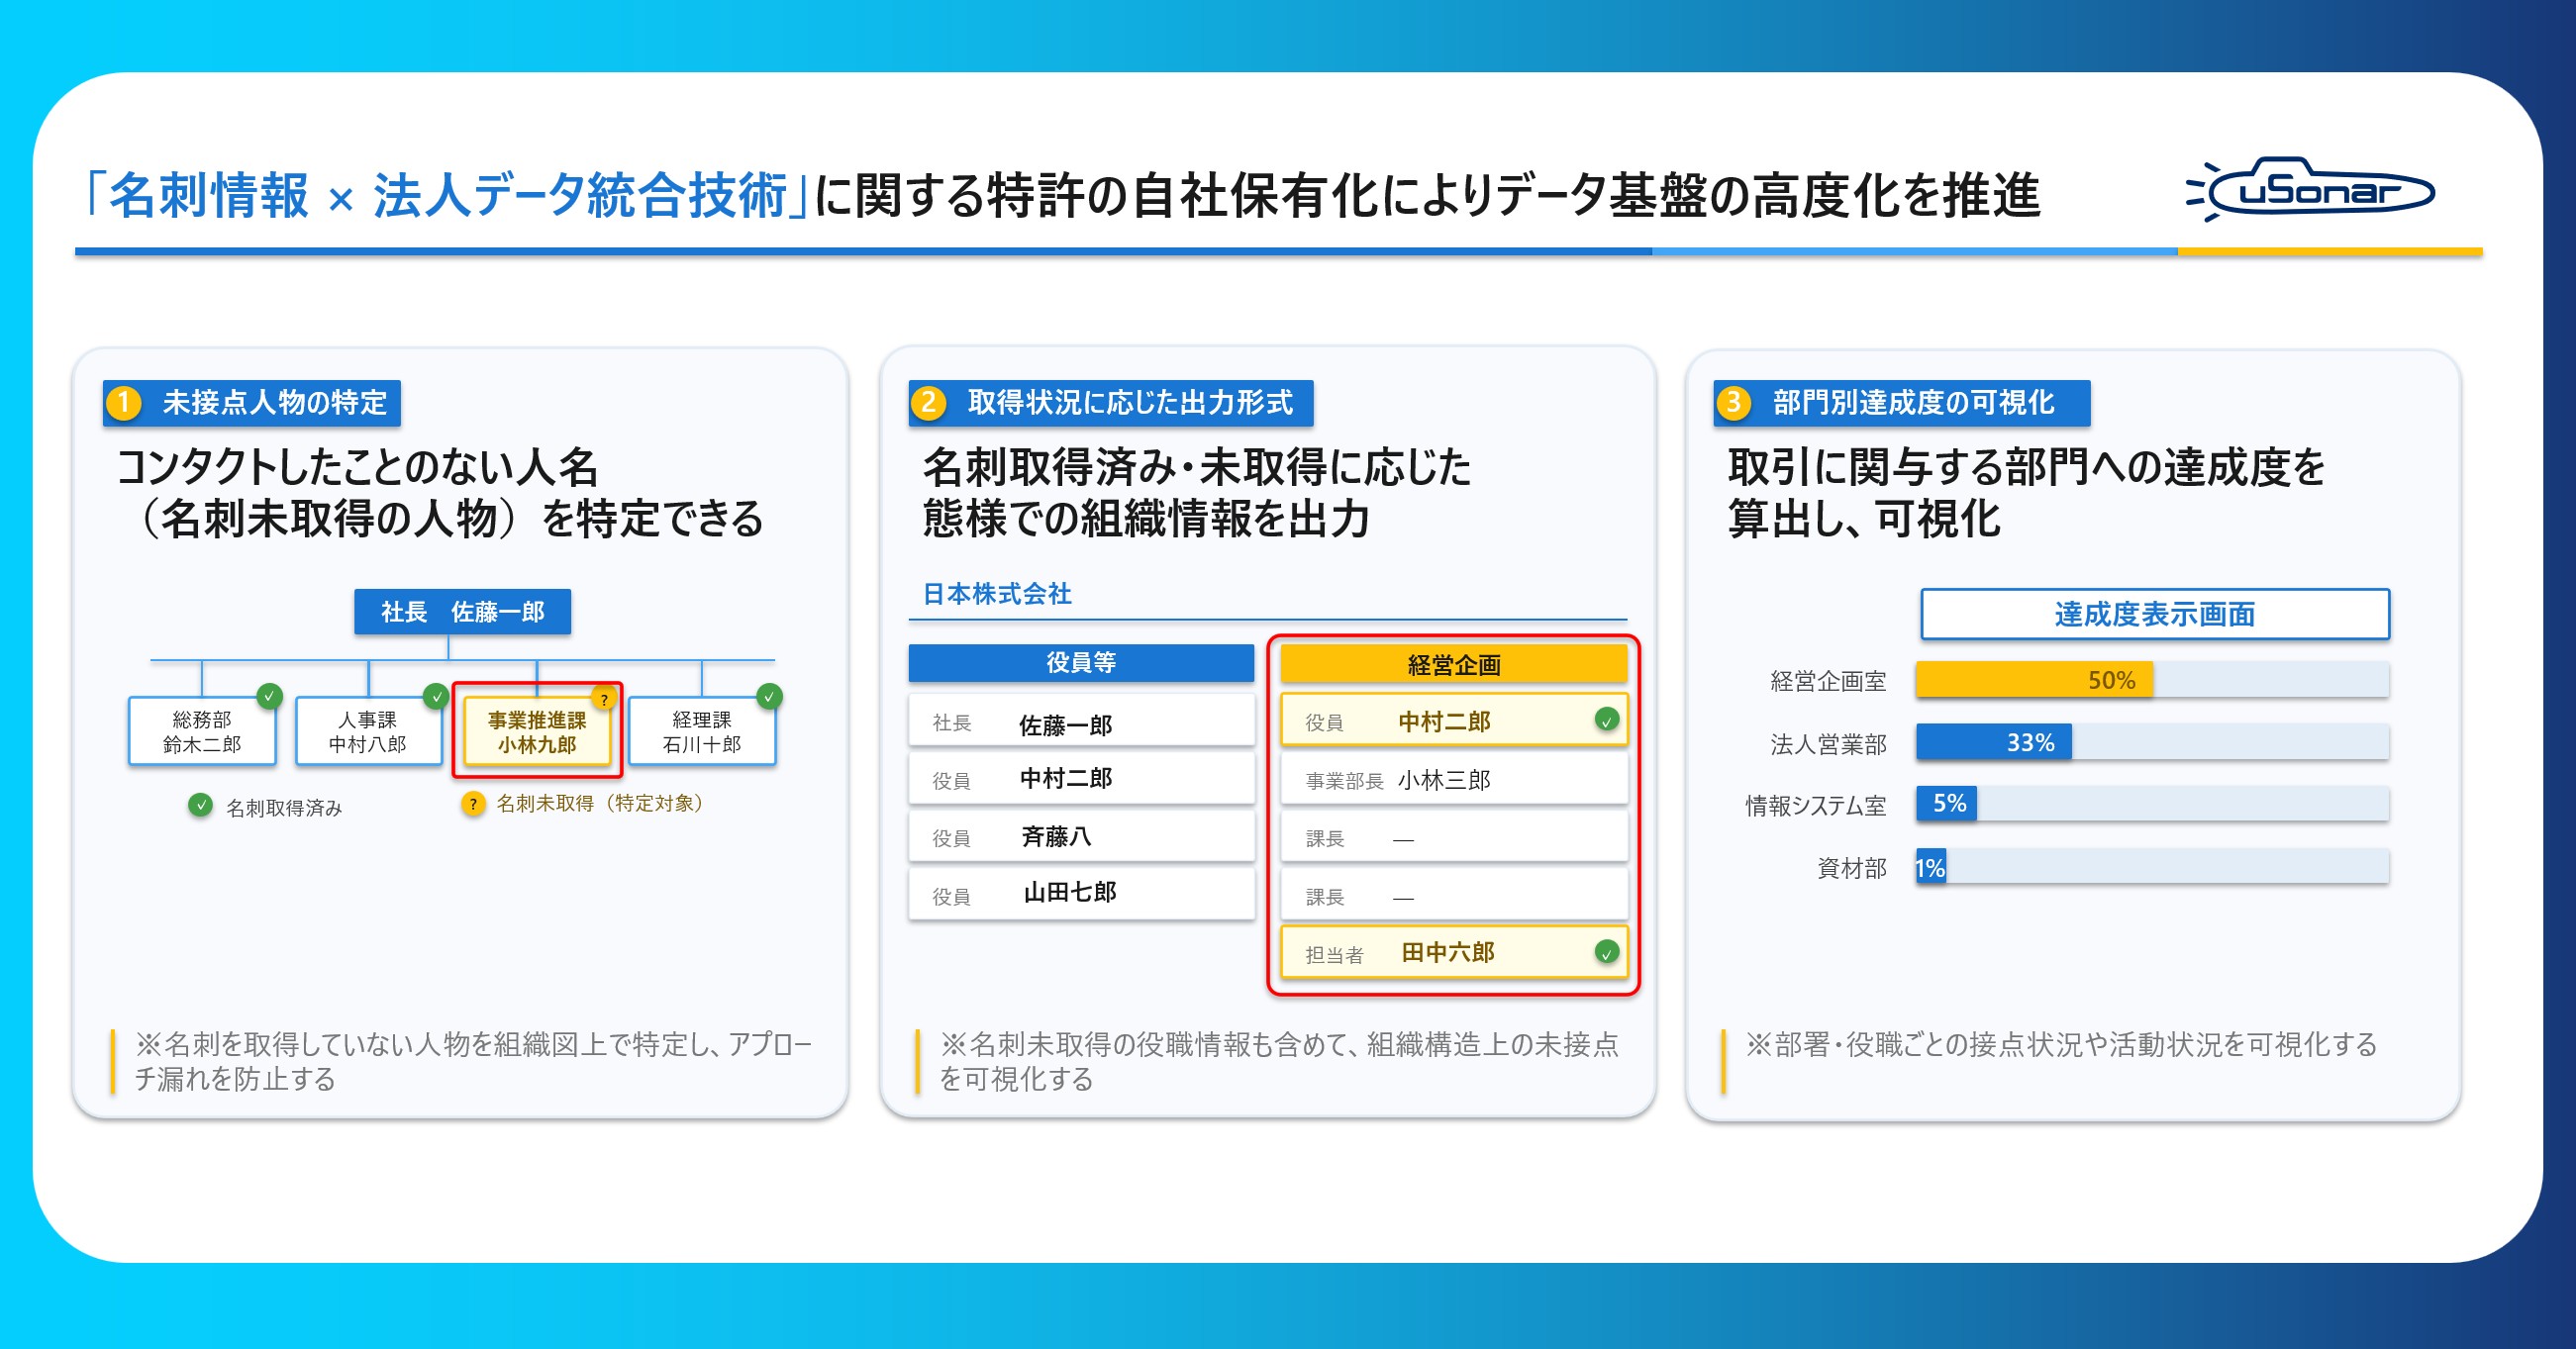Viewport: 2576px width, 1349px height.
Task: Click yellow question legend icon for 名刺未取得
Action: click(473, 804)
